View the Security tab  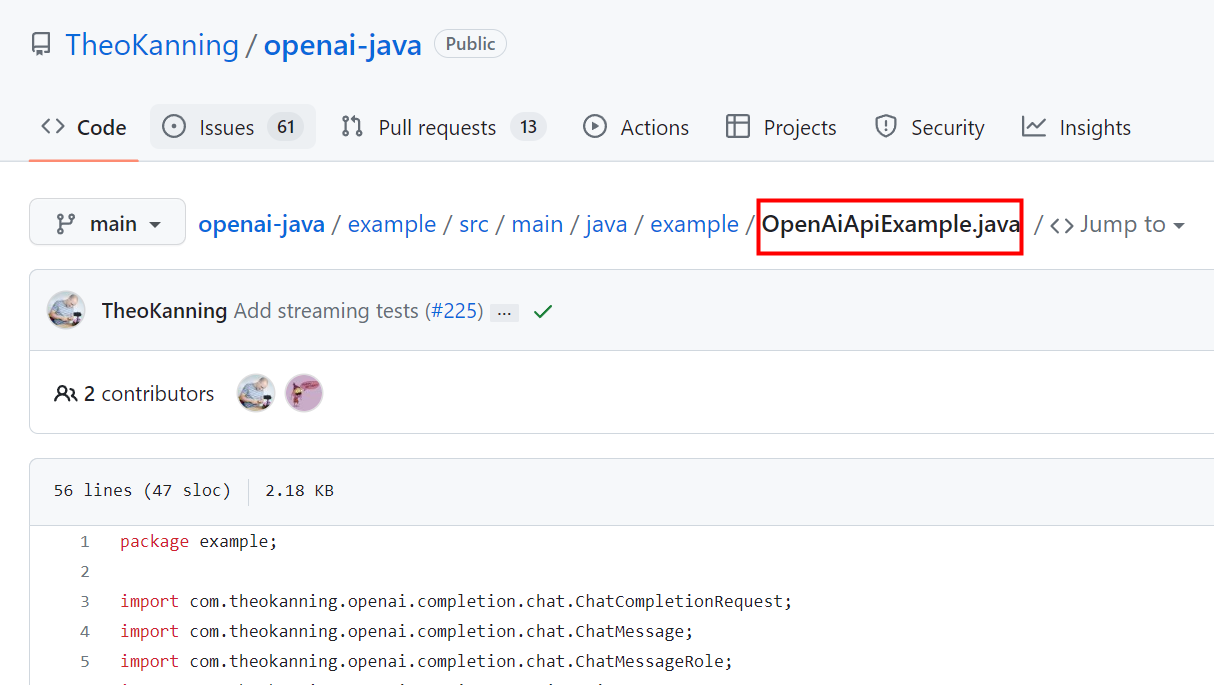point(929,127)
